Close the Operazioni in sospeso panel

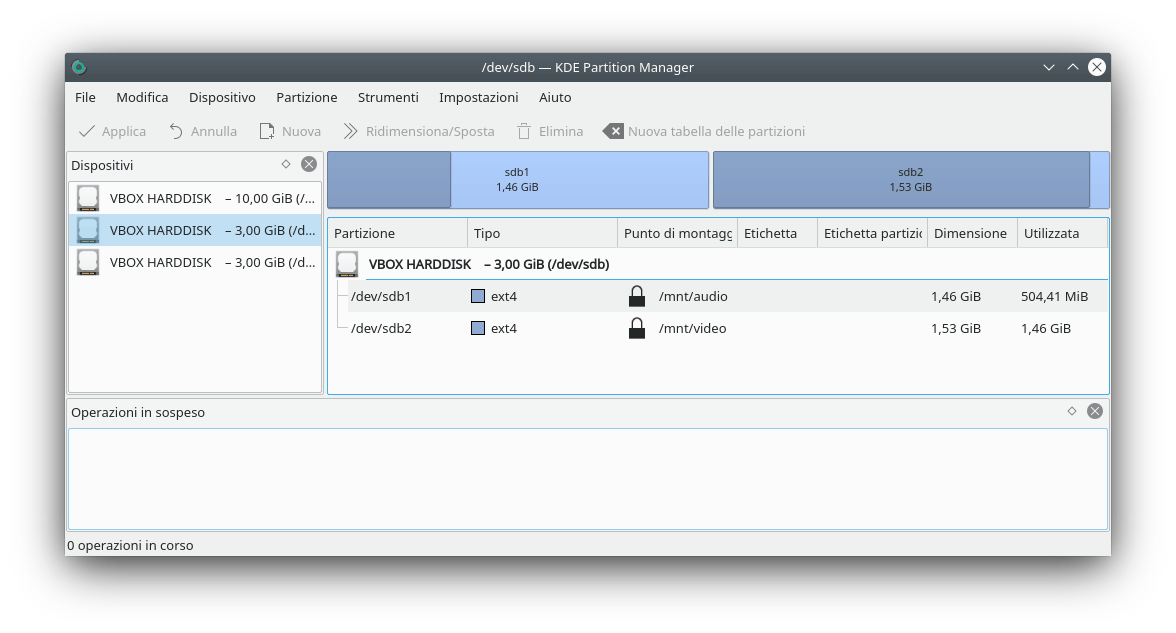1095,411
